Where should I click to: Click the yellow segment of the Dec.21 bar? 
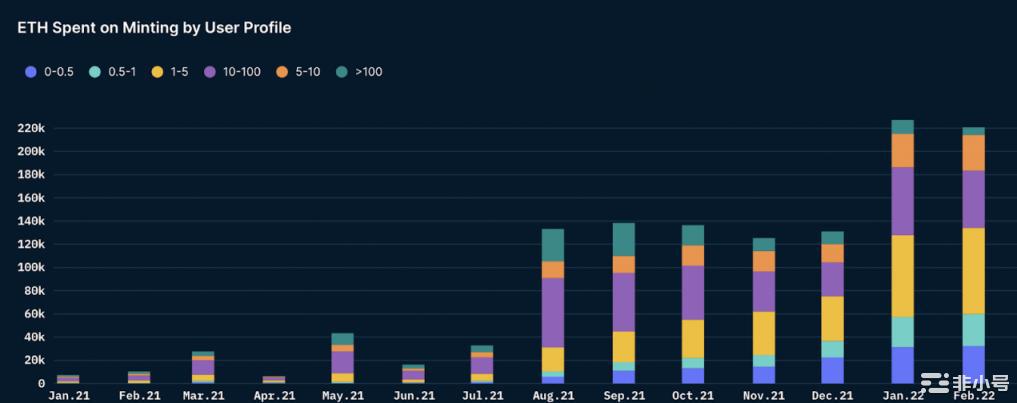[x=833, y=318]
